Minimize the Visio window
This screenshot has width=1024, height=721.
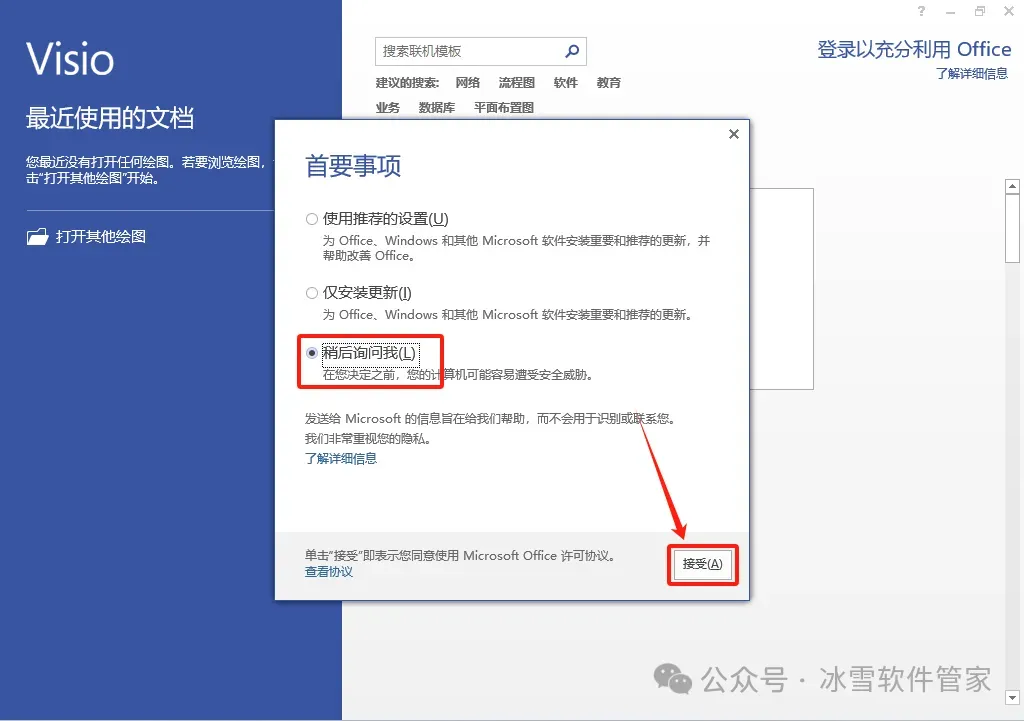click(950, 12)
